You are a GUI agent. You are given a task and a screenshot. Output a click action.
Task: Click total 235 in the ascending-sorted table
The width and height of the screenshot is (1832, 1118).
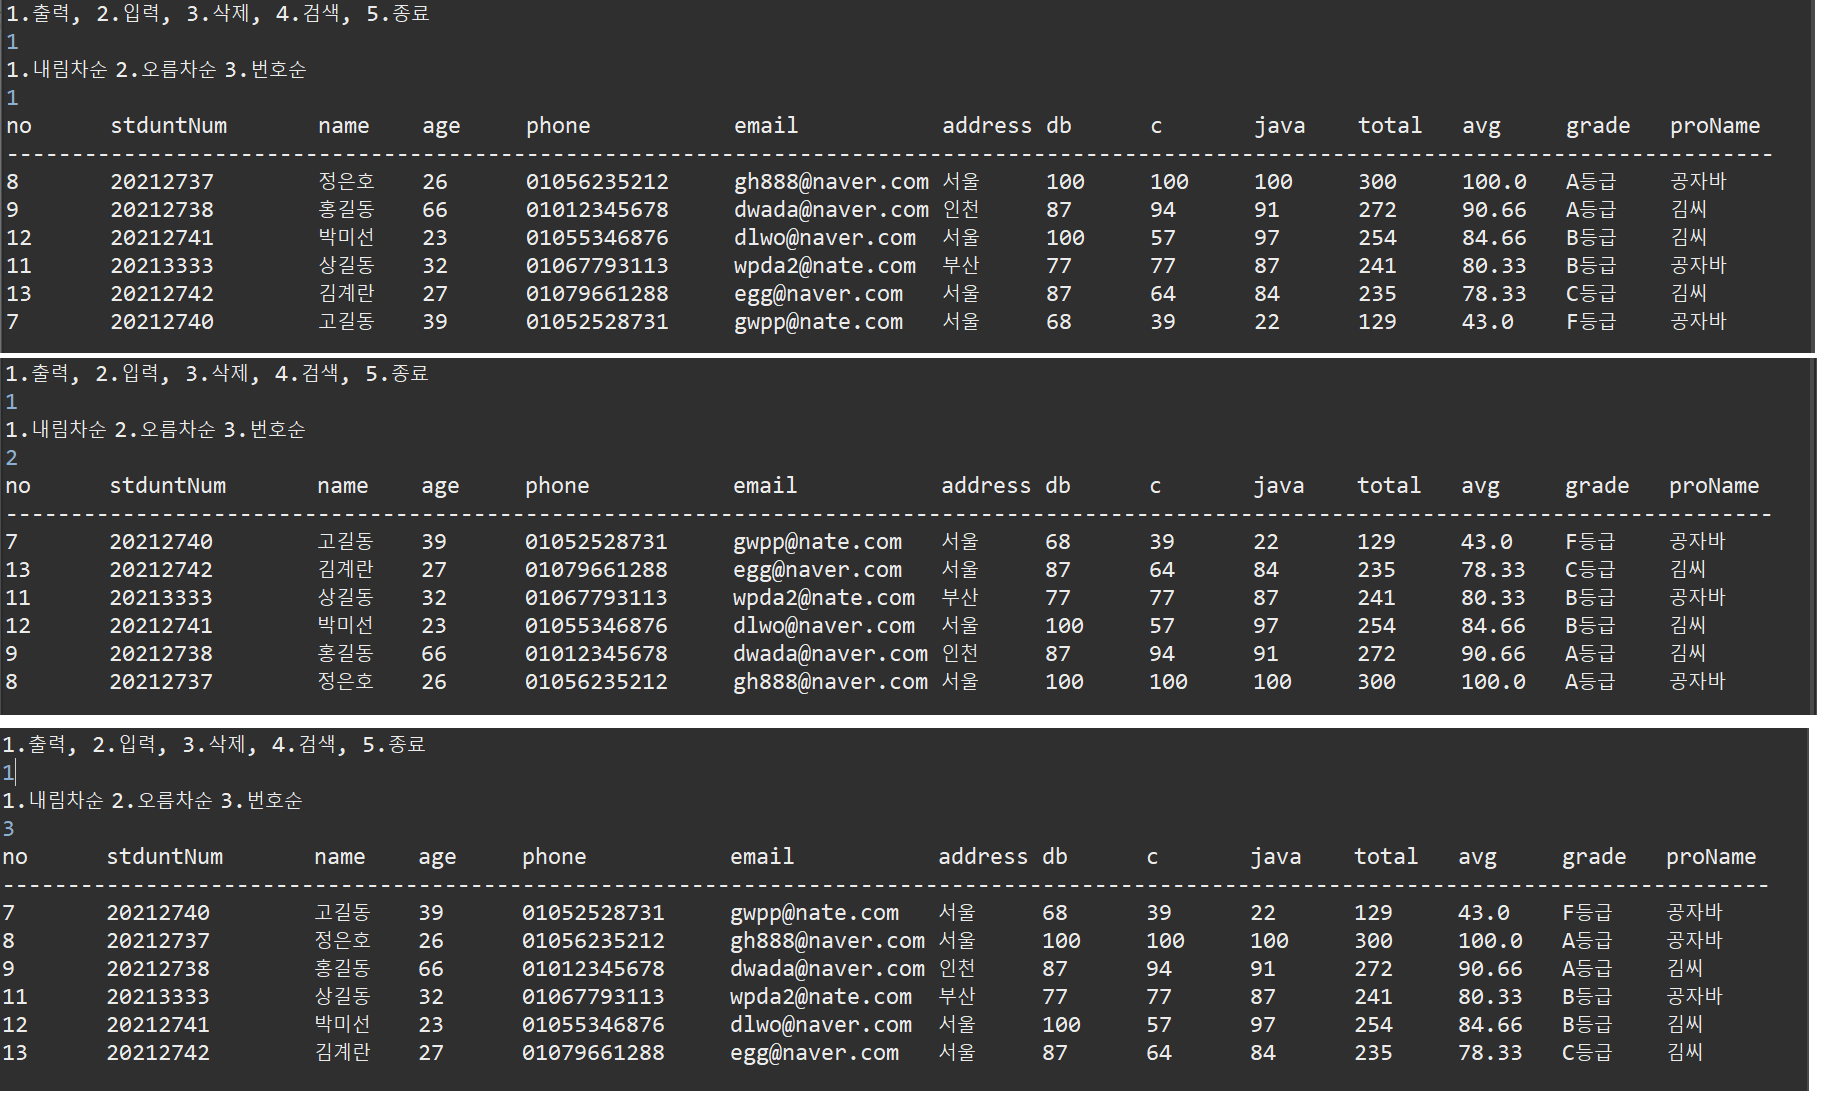pos(1376,570)
